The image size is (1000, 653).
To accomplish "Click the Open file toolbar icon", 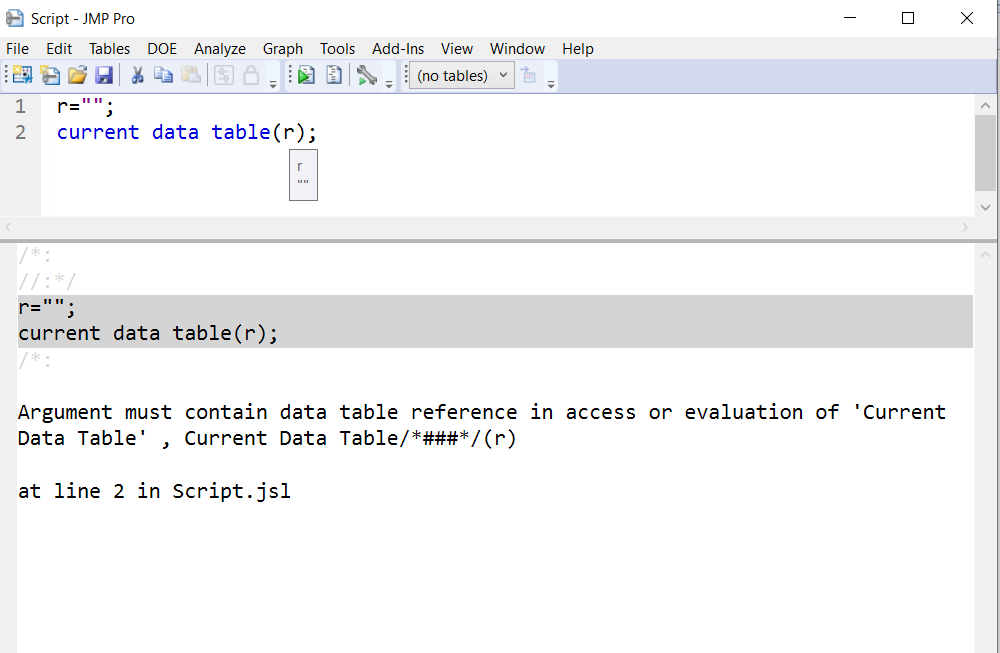I will click(77, 75).
